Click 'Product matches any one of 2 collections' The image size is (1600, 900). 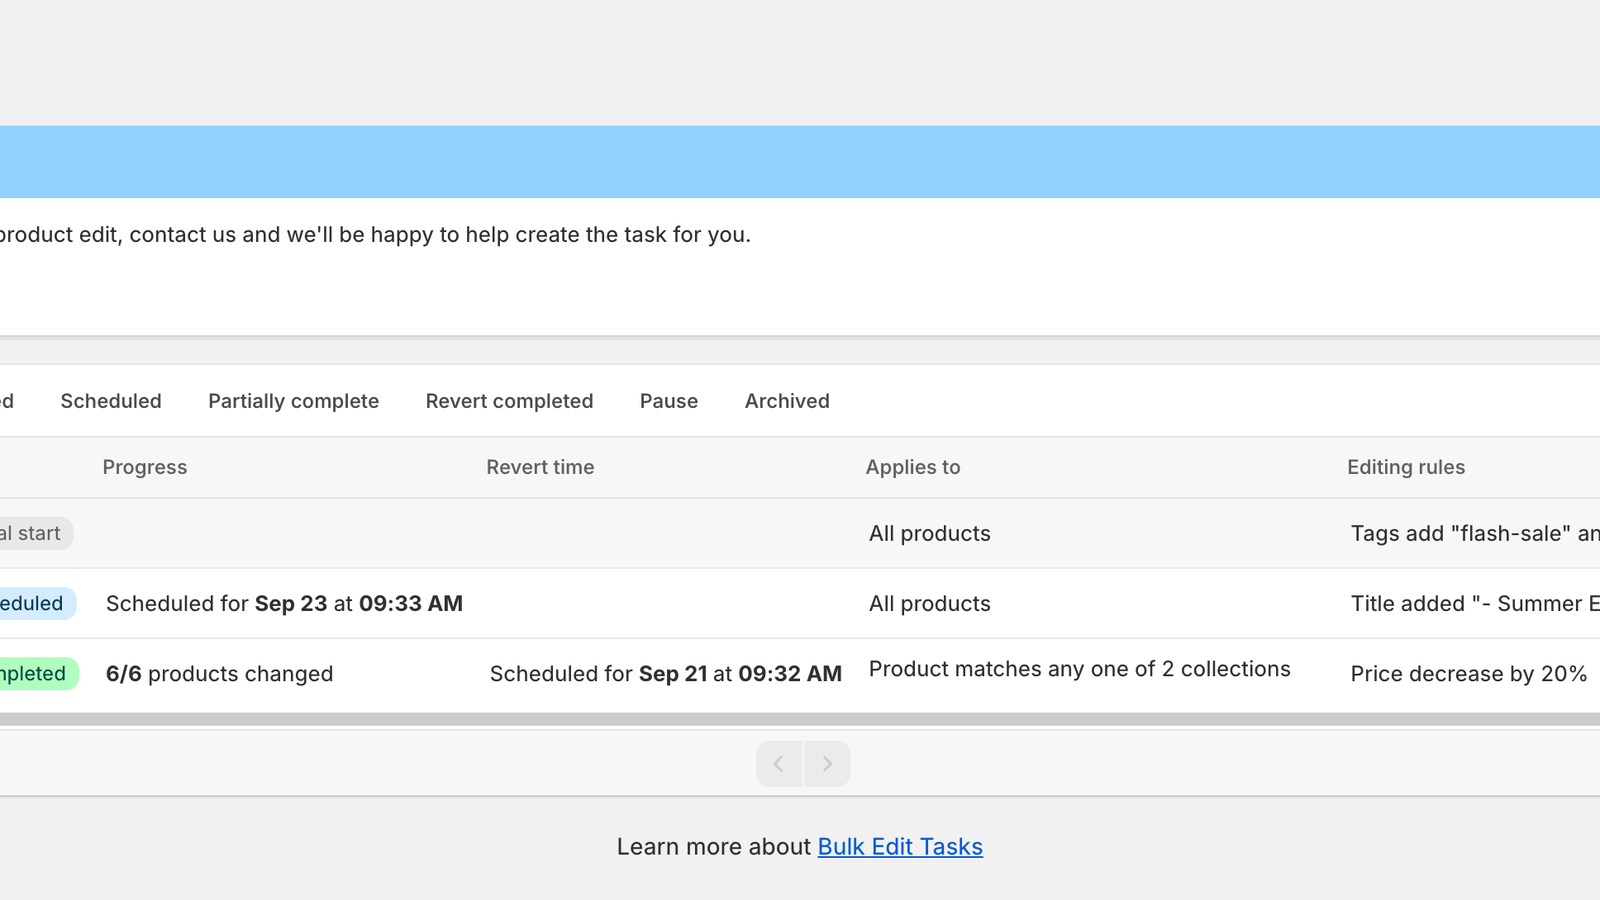click(1080, 669)
